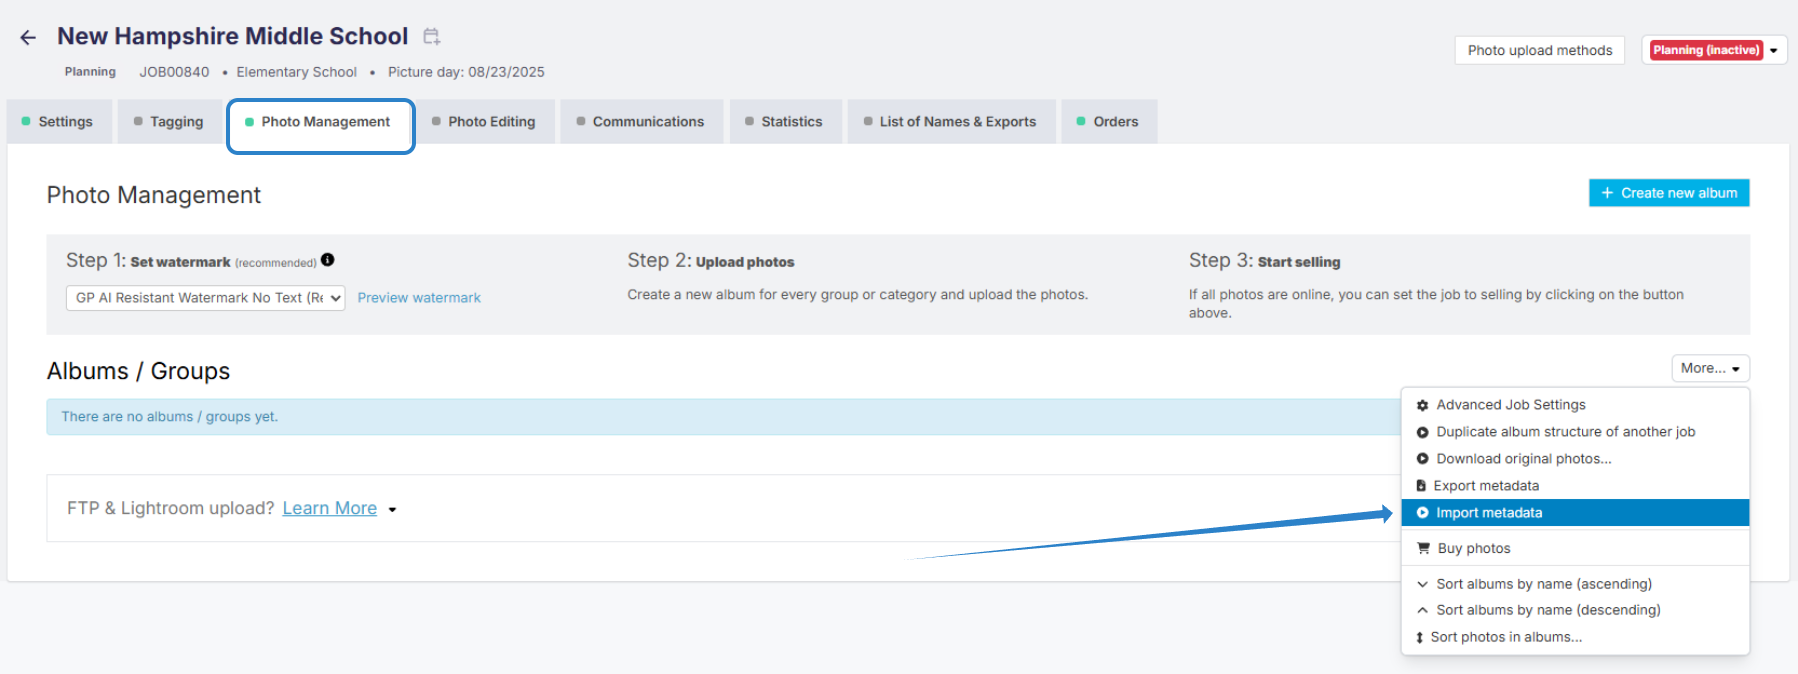
Task: Open the Tagging tab
Action: 170,122
